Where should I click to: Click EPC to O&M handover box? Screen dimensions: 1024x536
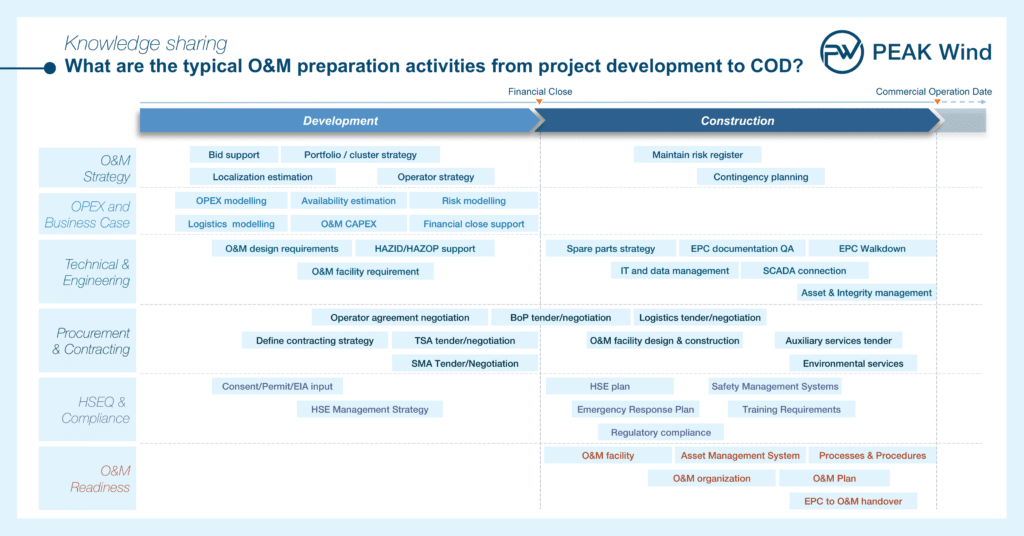pyautogui.click(x=853, y=501)
